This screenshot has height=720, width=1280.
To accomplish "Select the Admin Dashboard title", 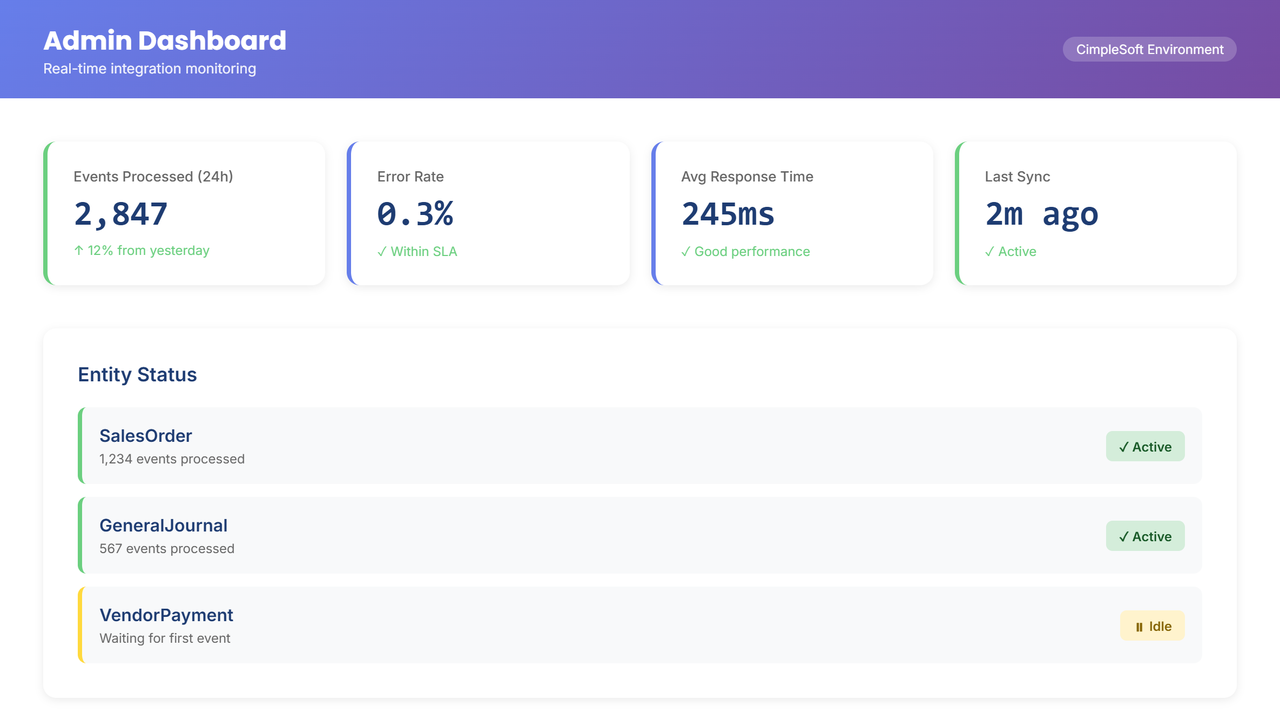I will coord(165,40).
